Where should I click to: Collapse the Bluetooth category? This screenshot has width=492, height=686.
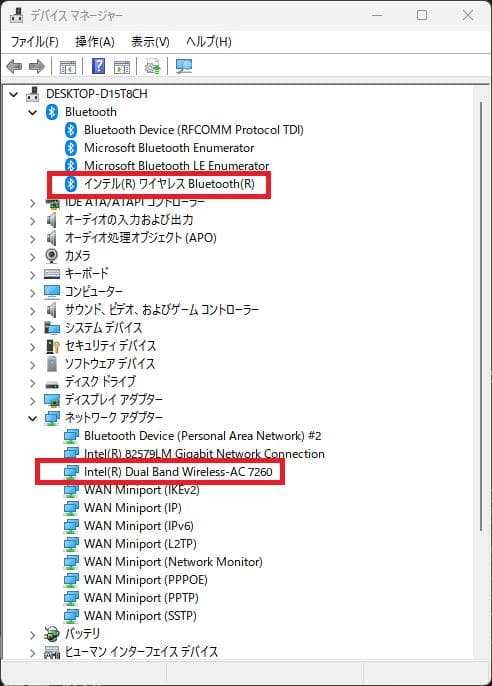(32, 112)
